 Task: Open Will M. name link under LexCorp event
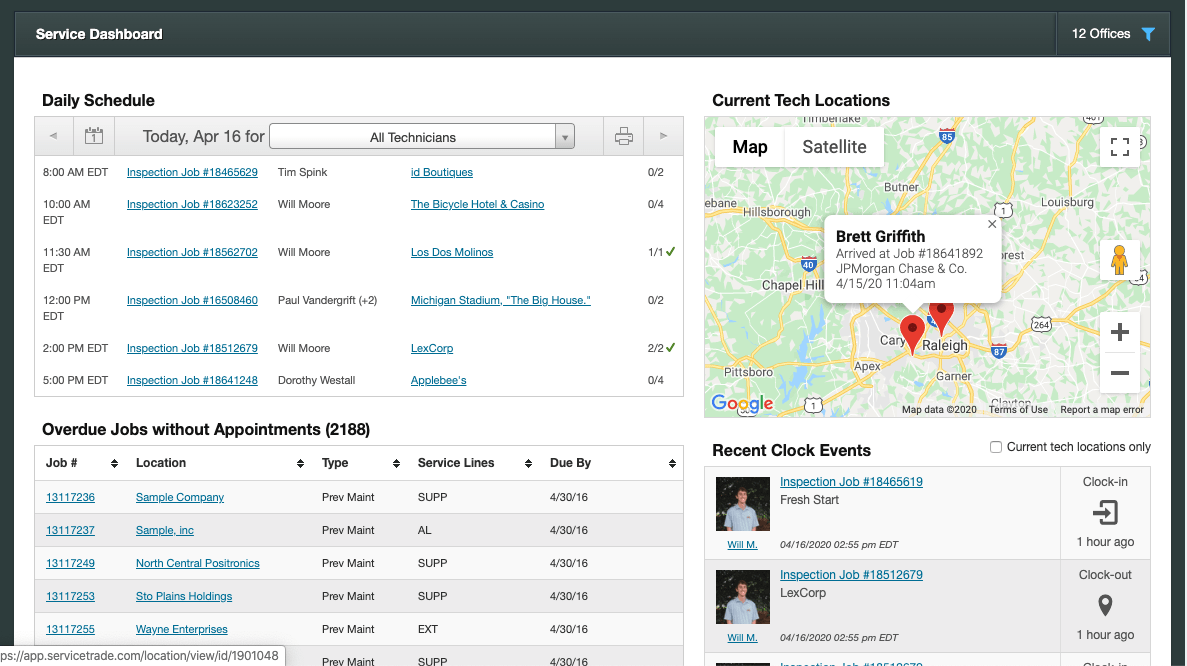point(742,638)
